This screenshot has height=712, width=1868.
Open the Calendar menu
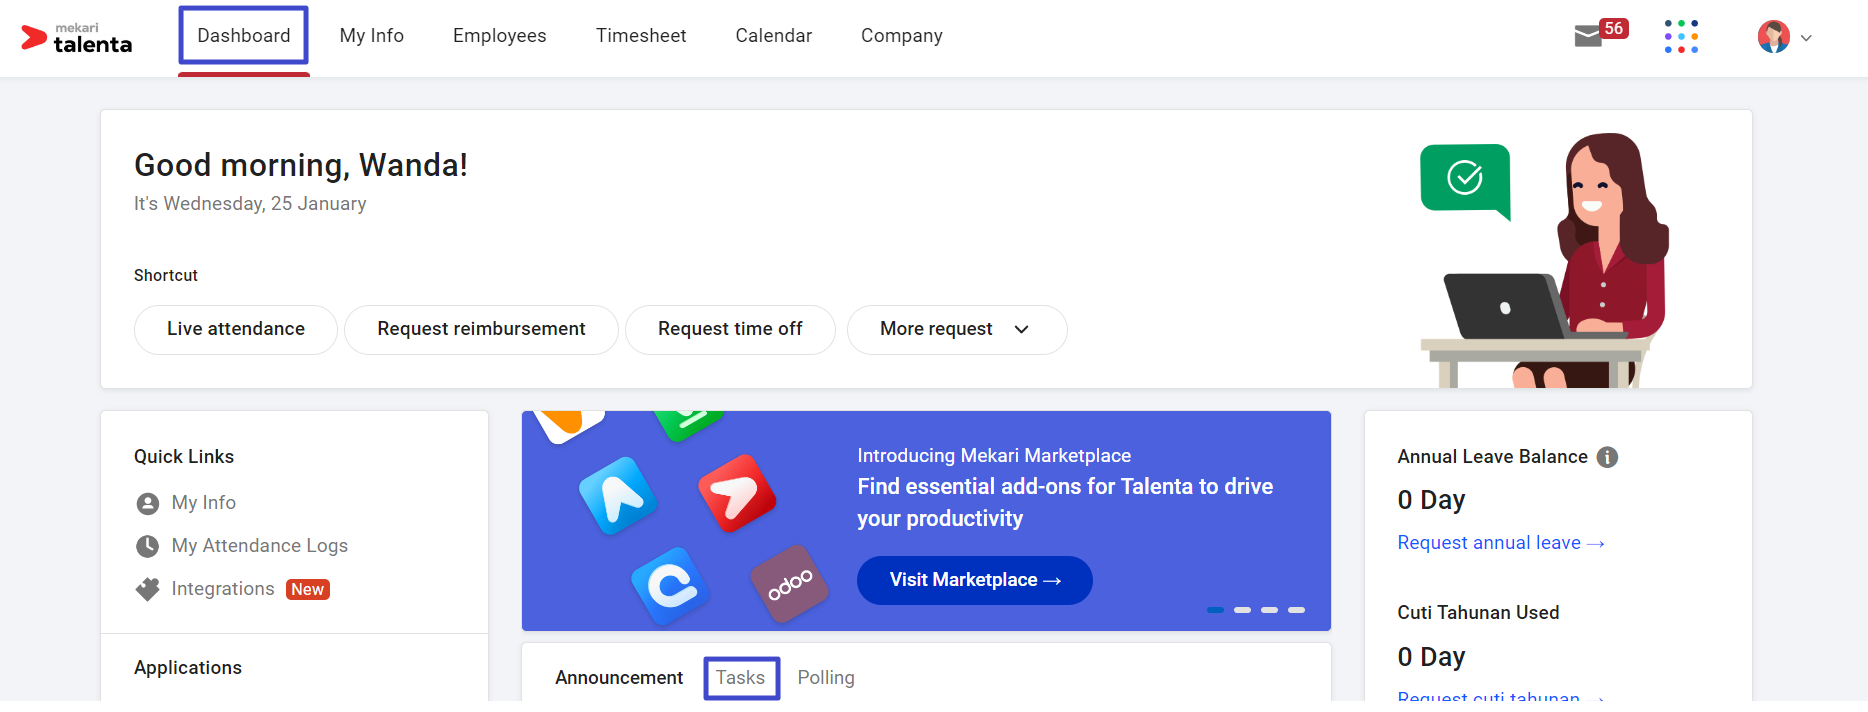[774, 36]
